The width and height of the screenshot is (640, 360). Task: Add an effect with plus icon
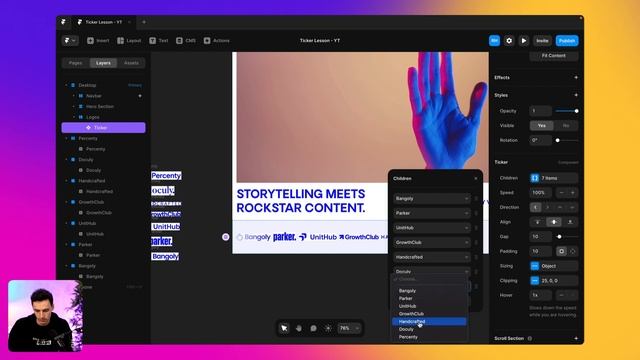click(x=576, y=77)
